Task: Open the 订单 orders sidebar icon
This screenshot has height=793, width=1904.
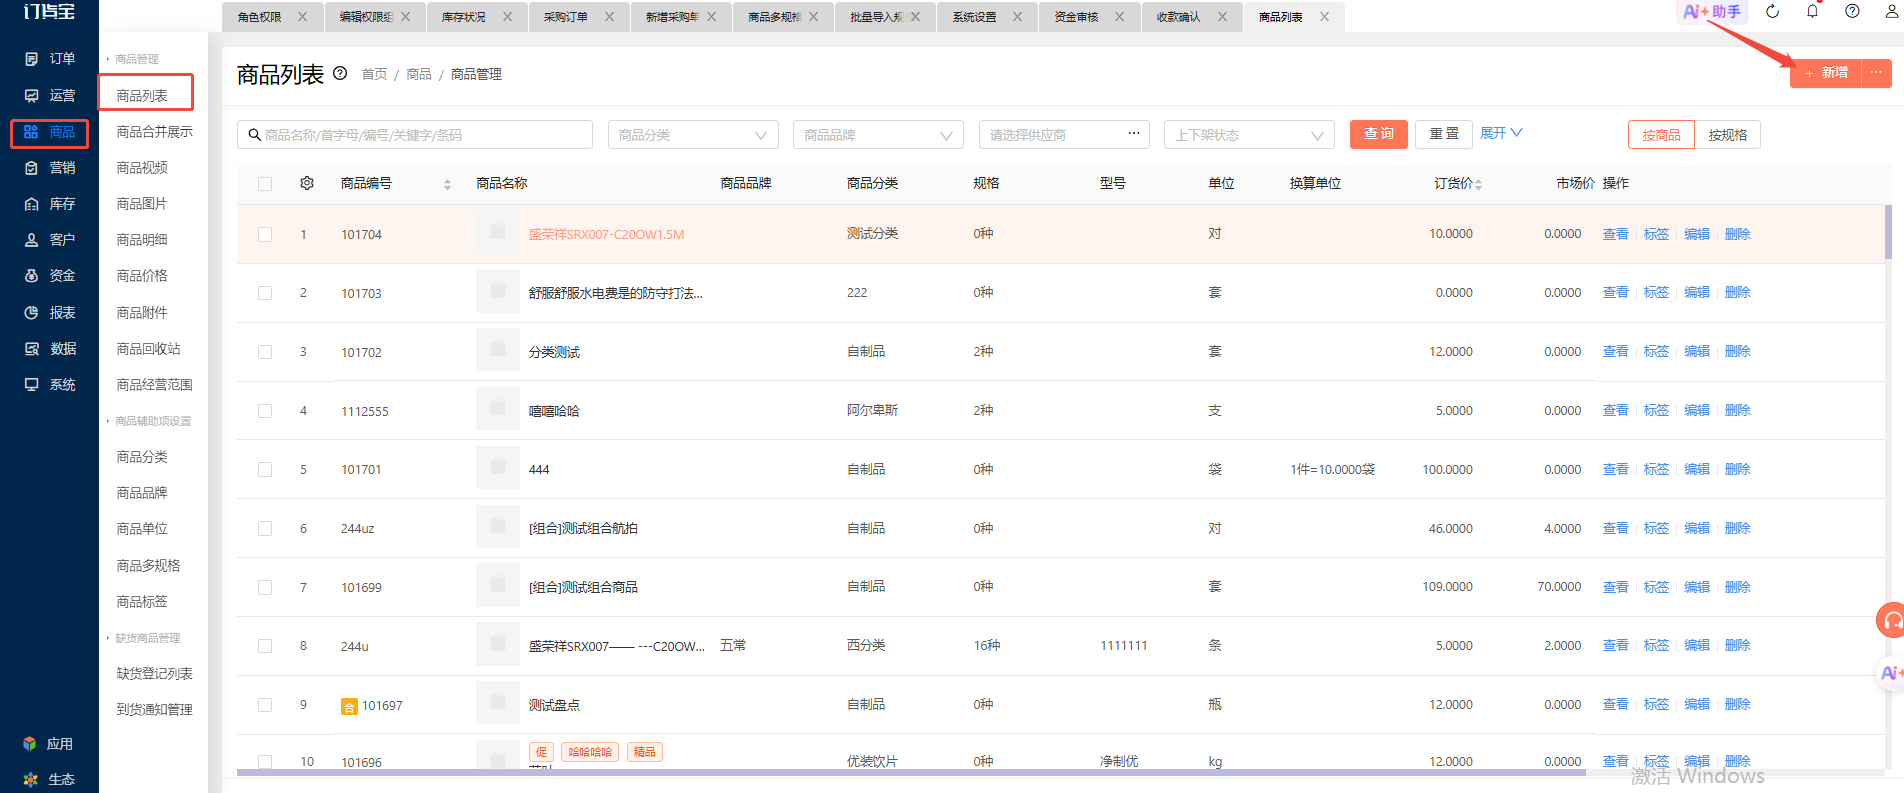Action: 31,59
